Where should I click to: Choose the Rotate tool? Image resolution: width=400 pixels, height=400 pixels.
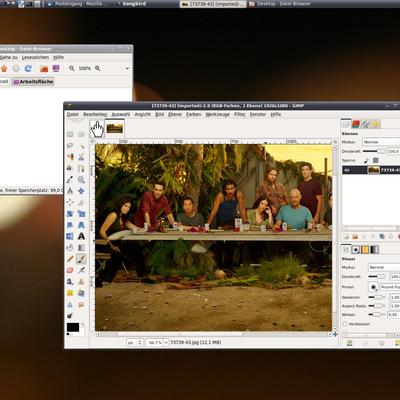pos(70,214)
